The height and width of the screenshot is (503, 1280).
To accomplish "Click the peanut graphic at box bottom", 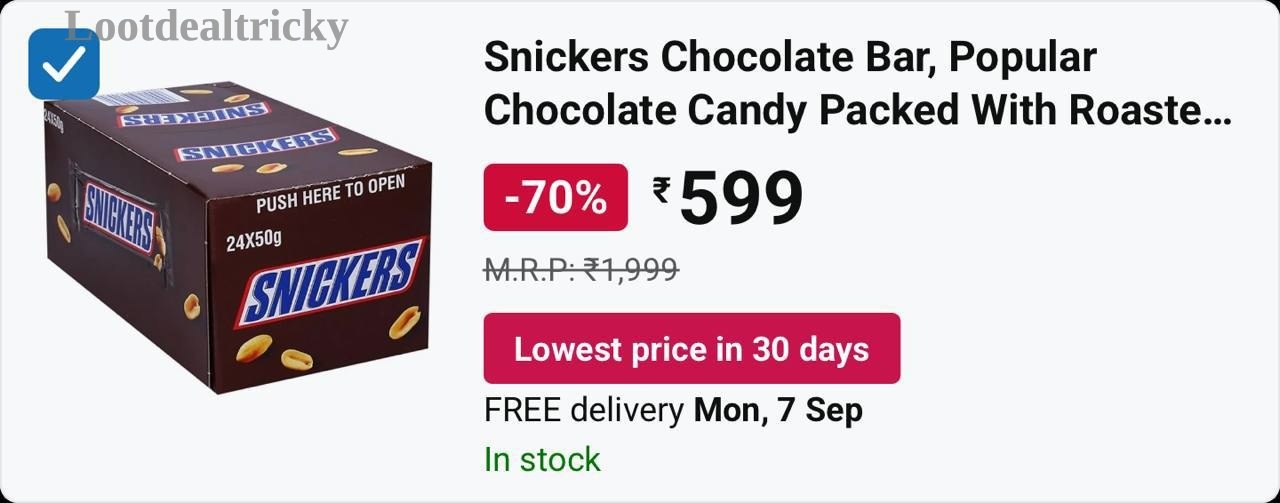I will [295, 358].
